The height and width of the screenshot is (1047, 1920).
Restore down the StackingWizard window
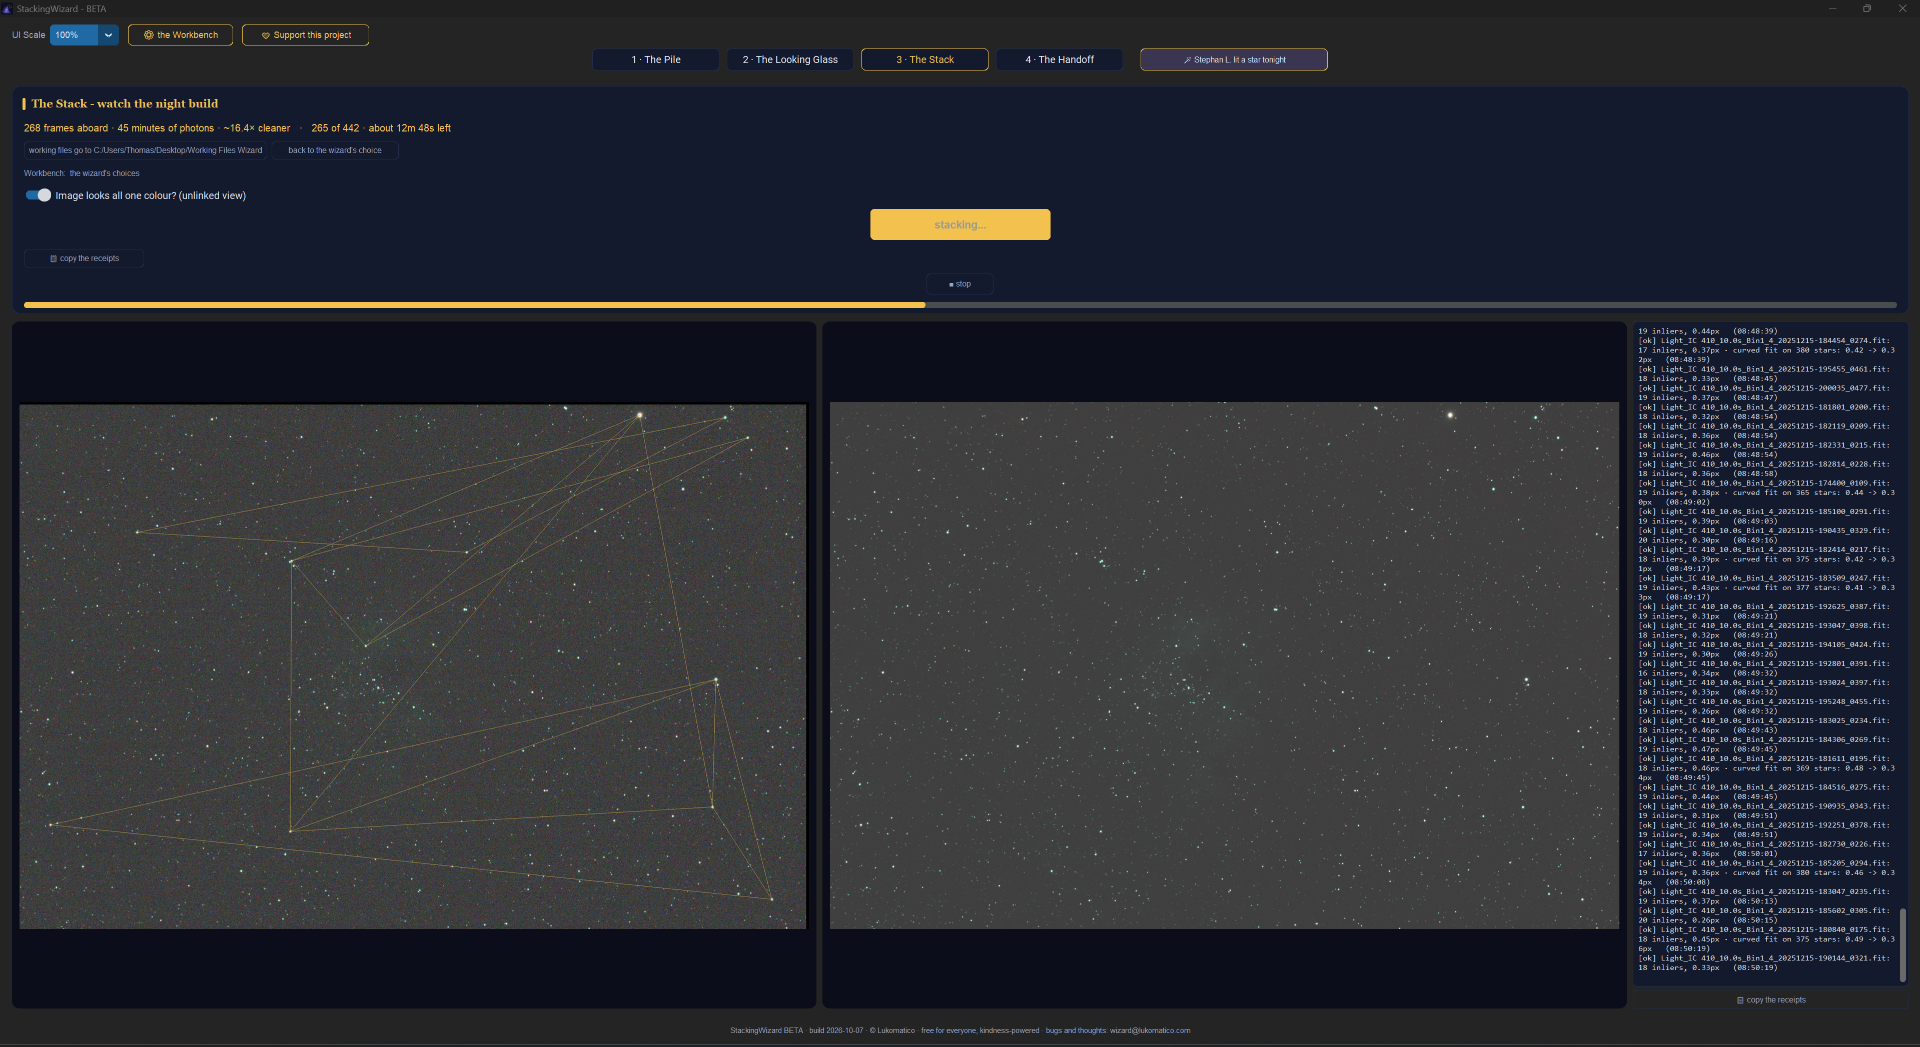1867,9
